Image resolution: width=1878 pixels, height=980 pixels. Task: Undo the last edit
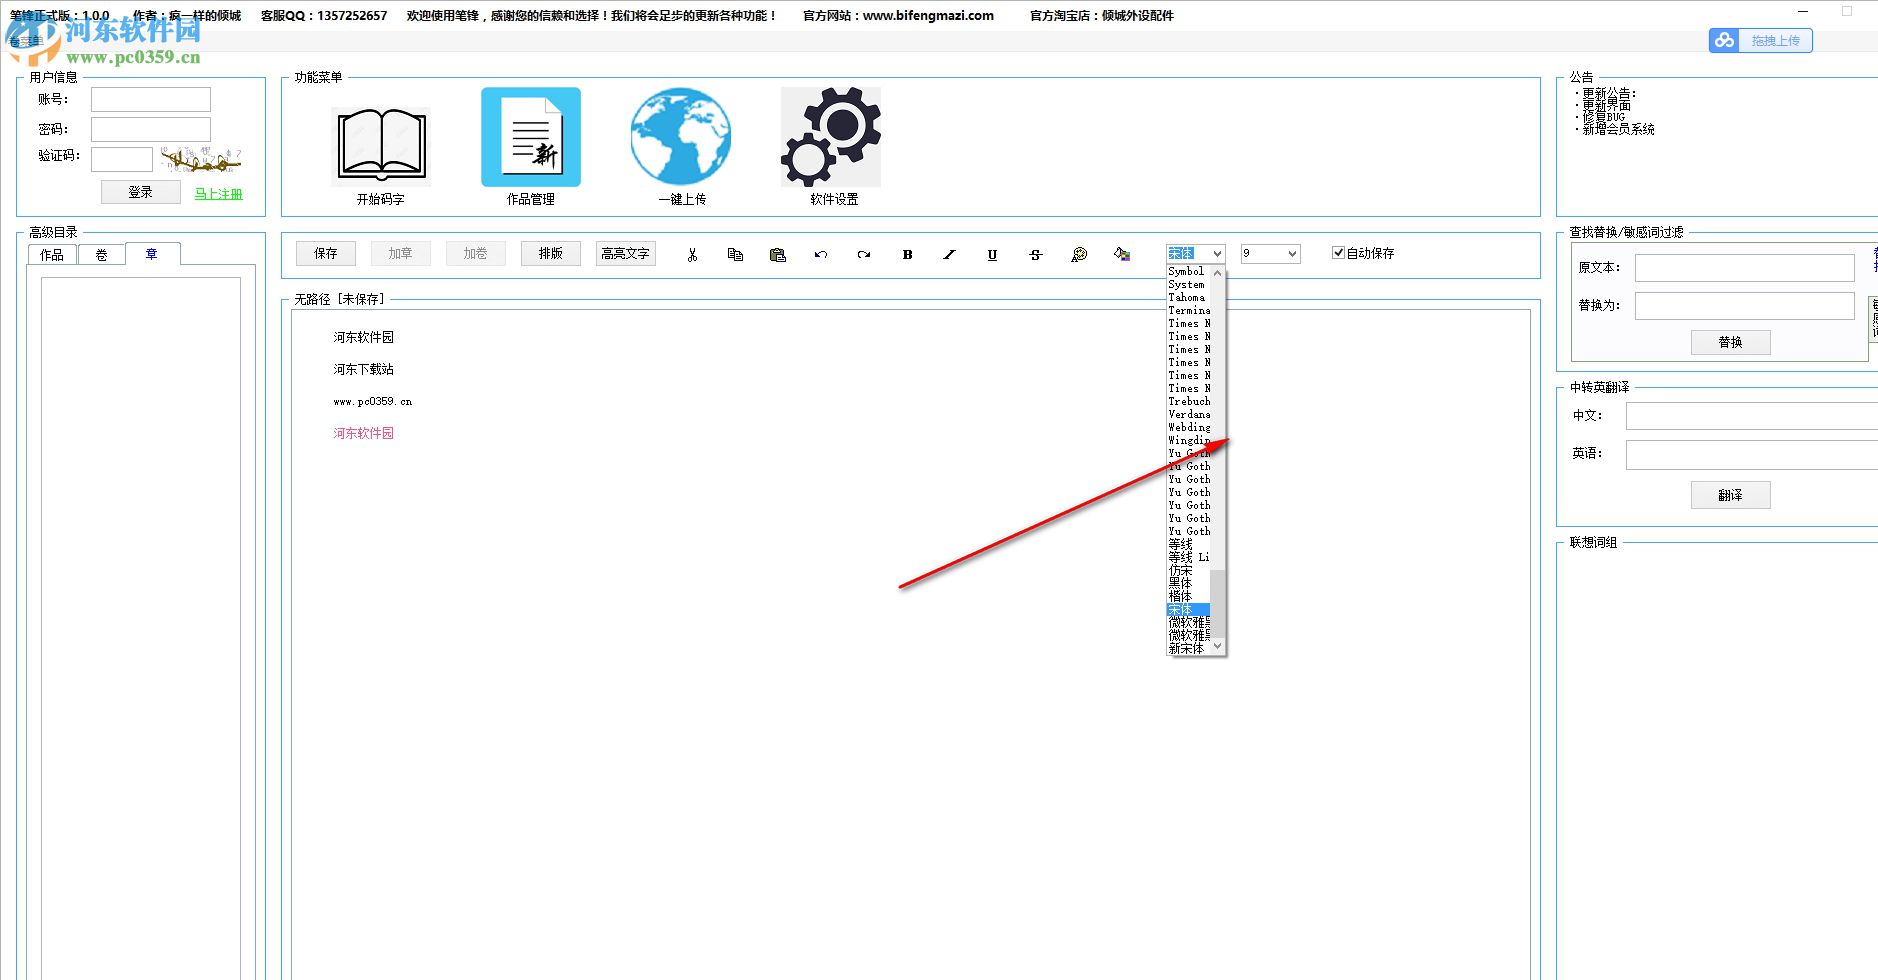click(821, 254)
